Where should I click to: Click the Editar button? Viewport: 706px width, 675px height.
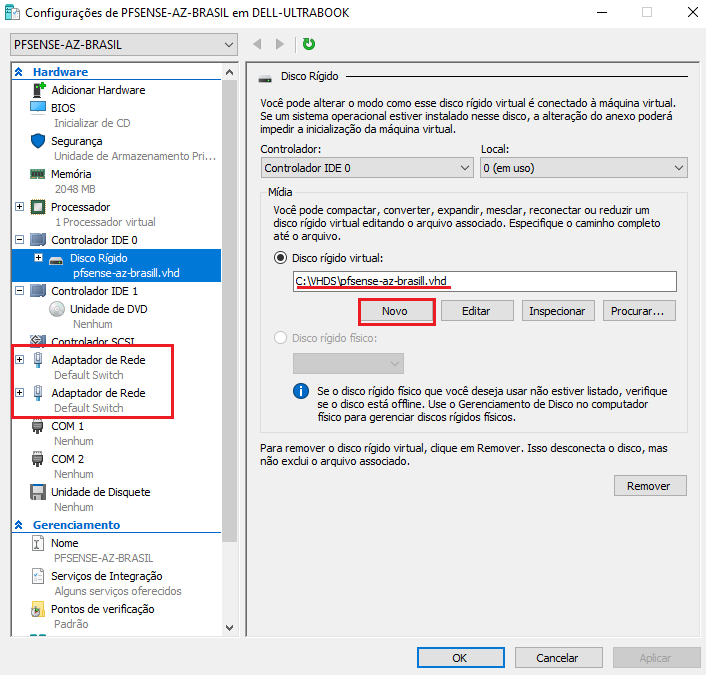[x=476, y=311]
